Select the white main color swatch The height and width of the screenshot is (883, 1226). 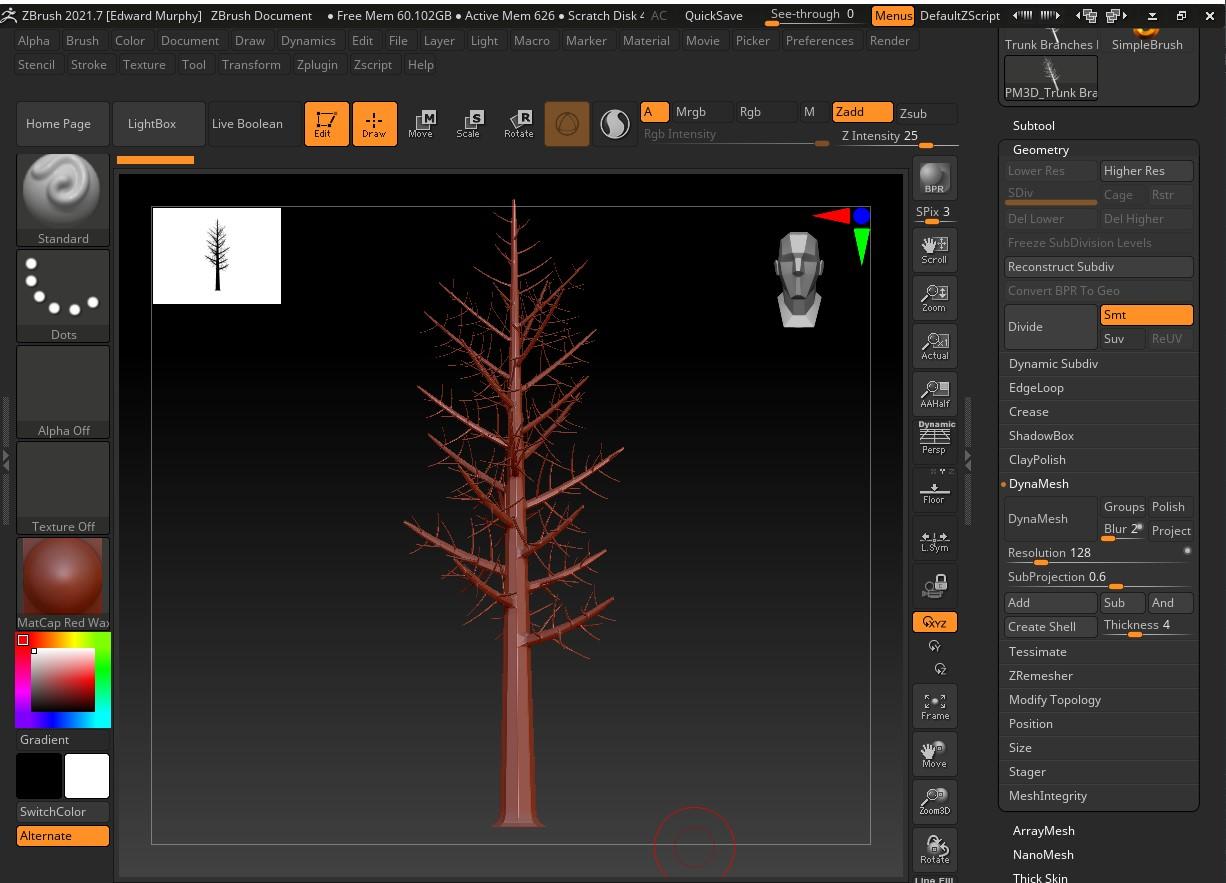[x=87, y=776]
